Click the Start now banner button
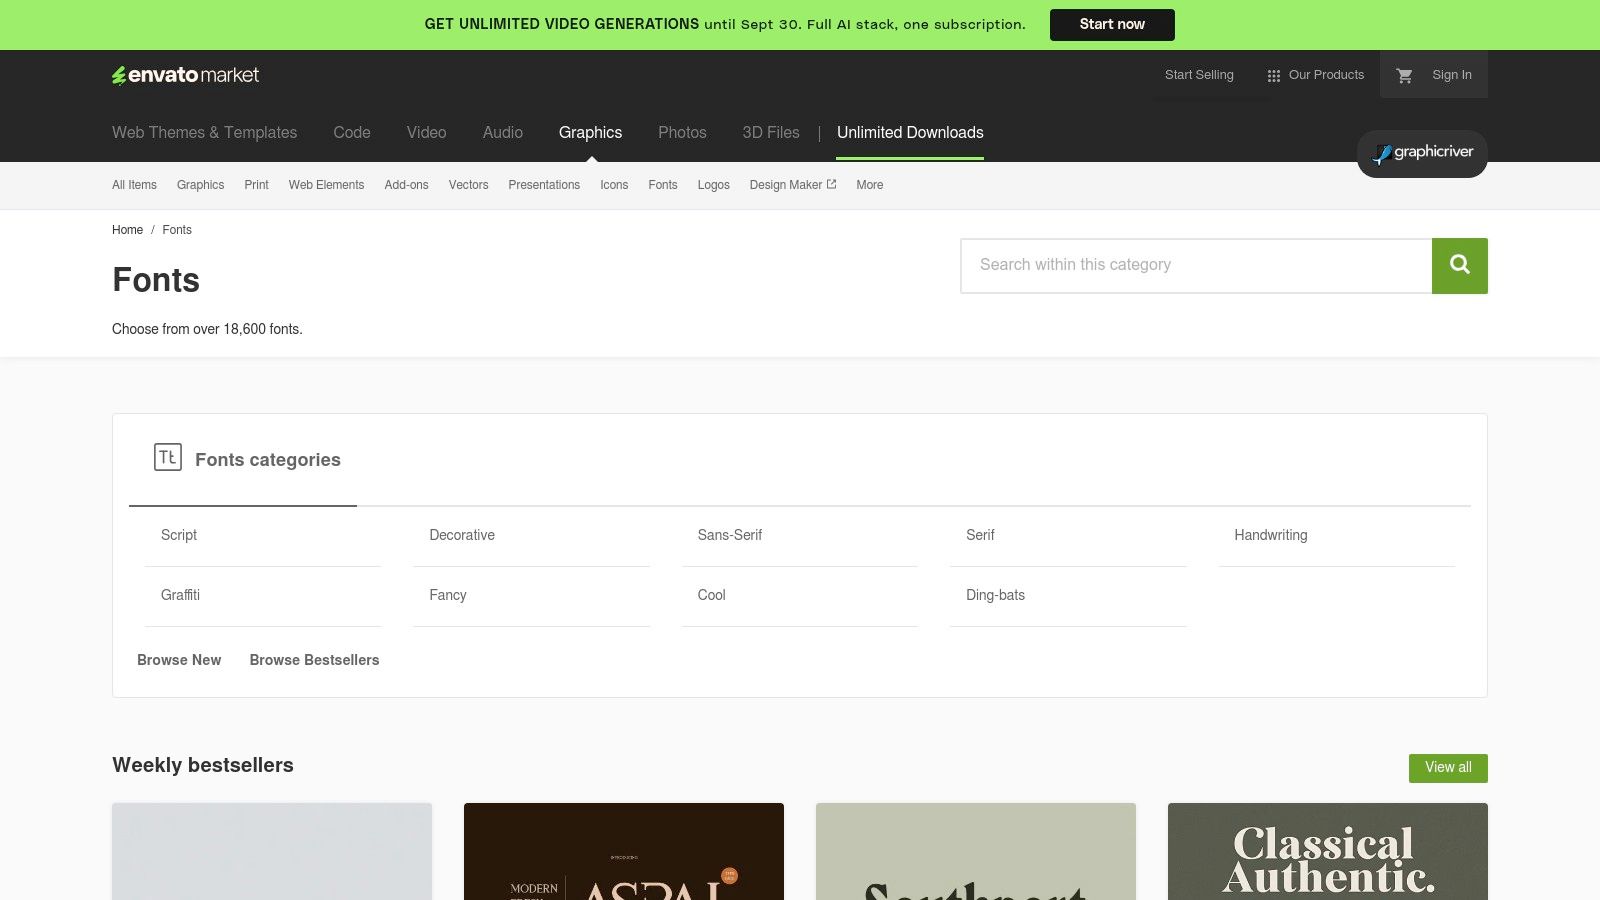Image resolution: width=1600 pixels, height=900 pixels. 1112,25
